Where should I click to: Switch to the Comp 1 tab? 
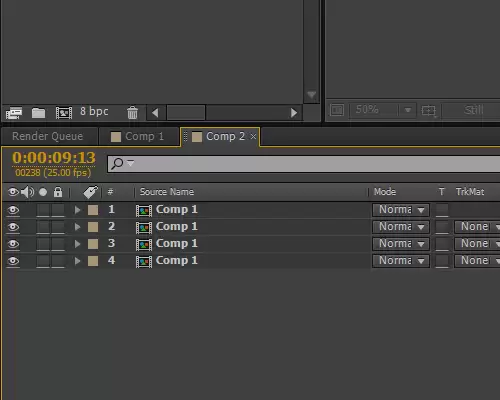pos(137,136)
